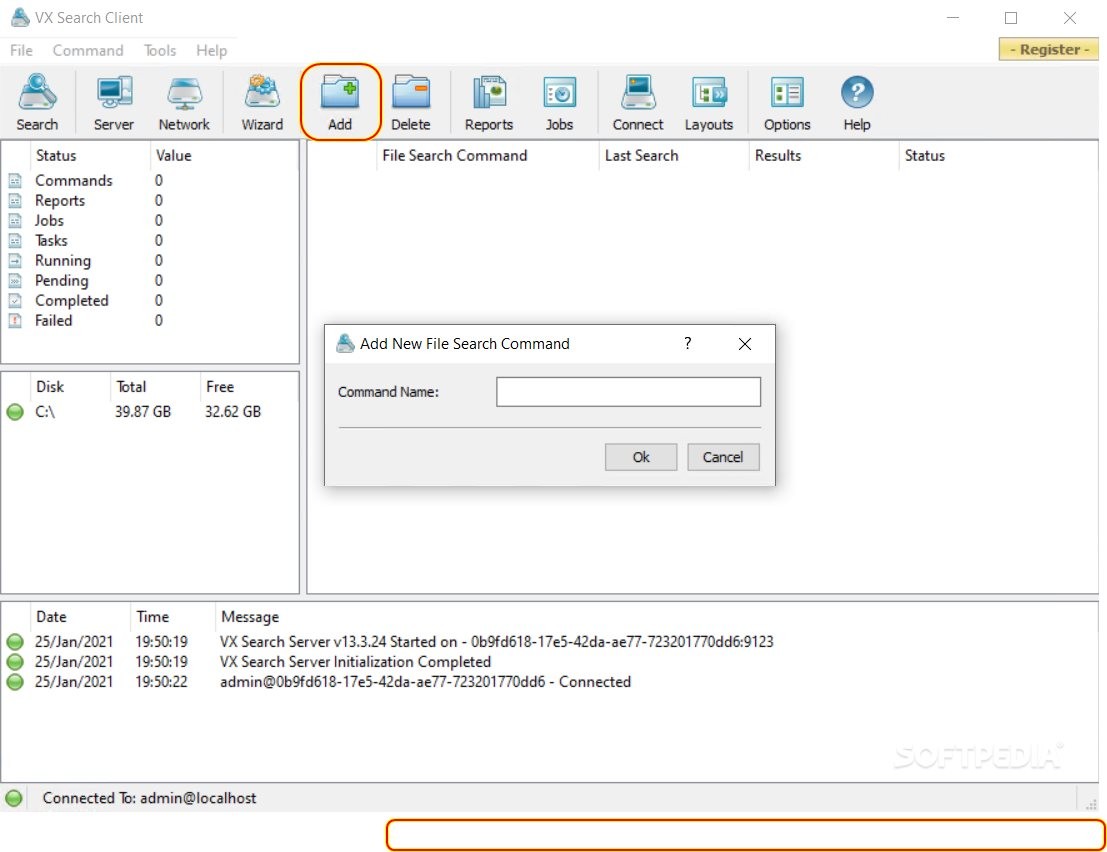Focus the Command Name input field
The width and height of the screenshot is (1107, 852).
tap(628, 392)
